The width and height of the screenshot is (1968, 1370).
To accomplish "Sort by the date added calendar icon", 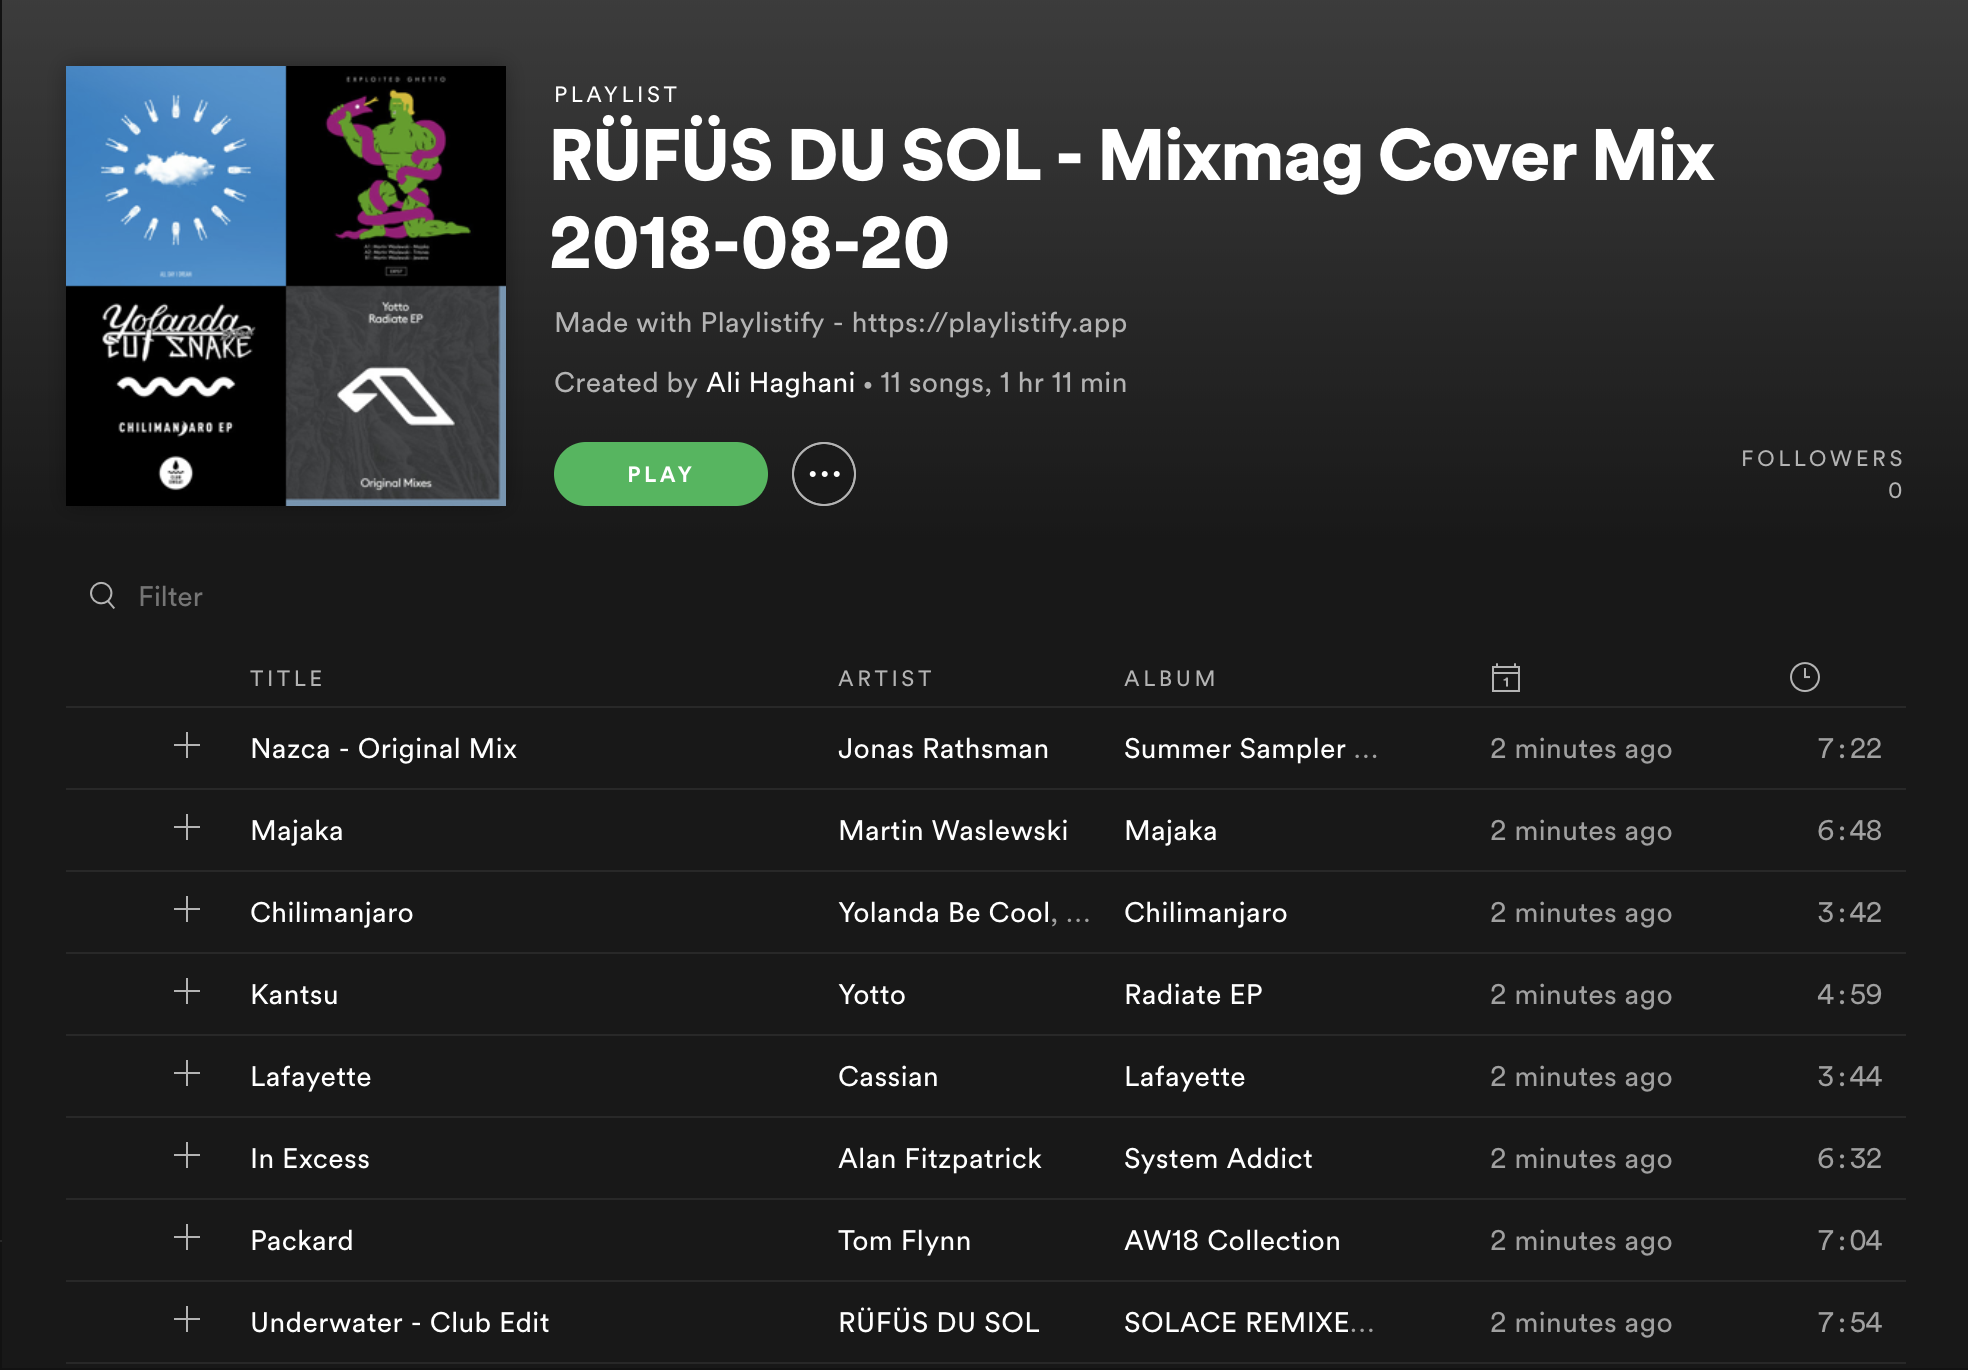I will (1505, 678).
